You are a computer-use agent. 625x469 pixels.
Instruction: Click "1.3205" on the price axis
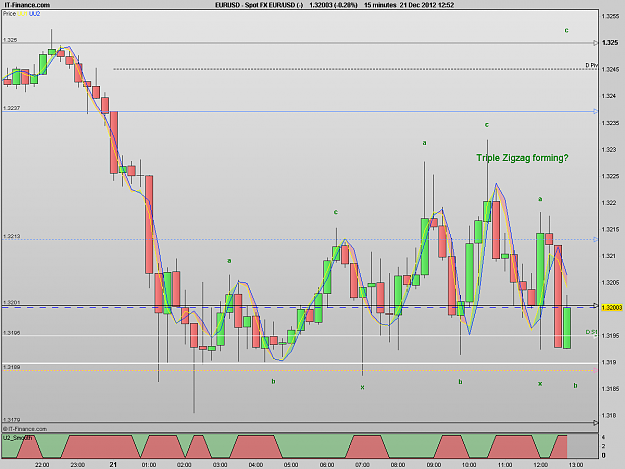[610, 283]
